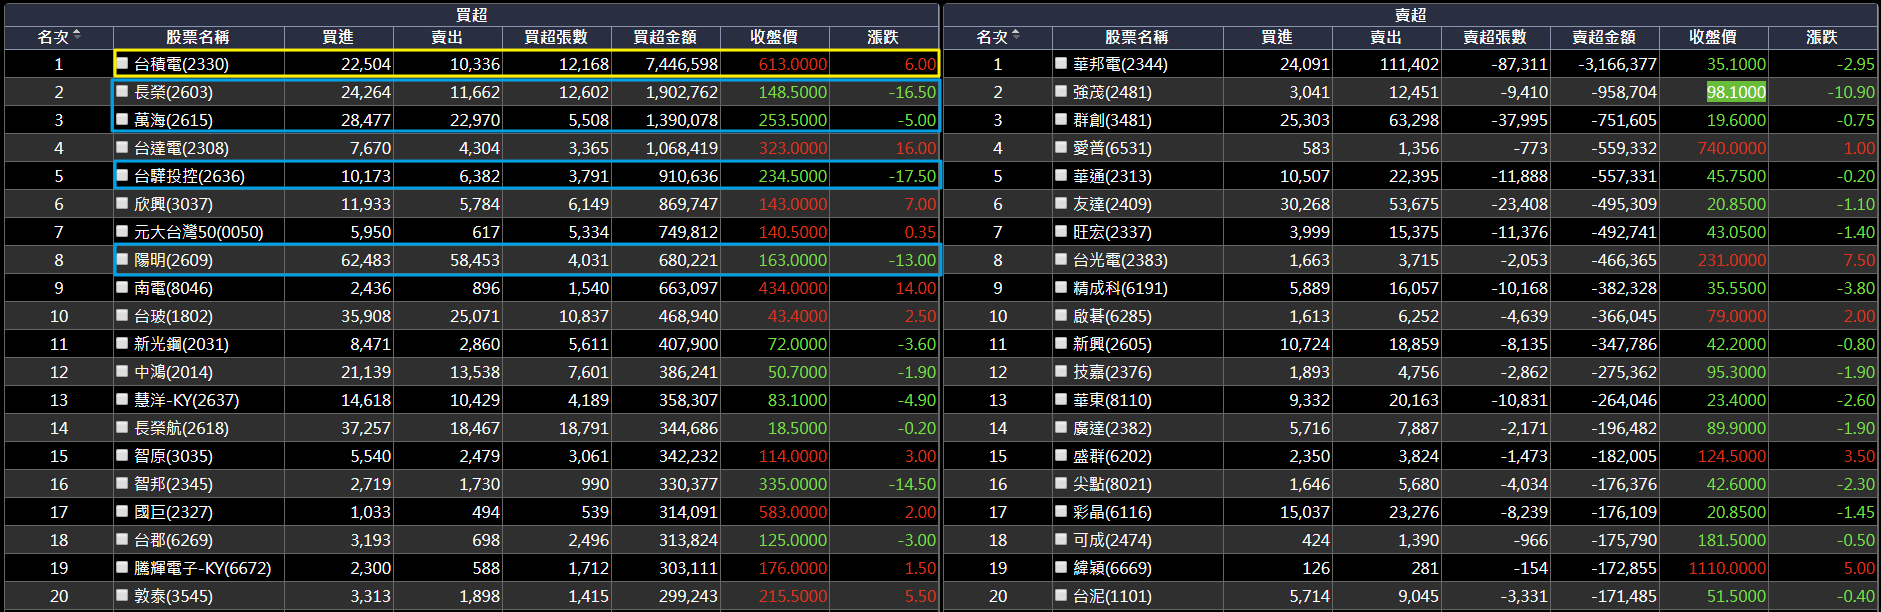1881x612 pixels.
Task: Select stock name 啟碁(6285)
Action: 1112,316
